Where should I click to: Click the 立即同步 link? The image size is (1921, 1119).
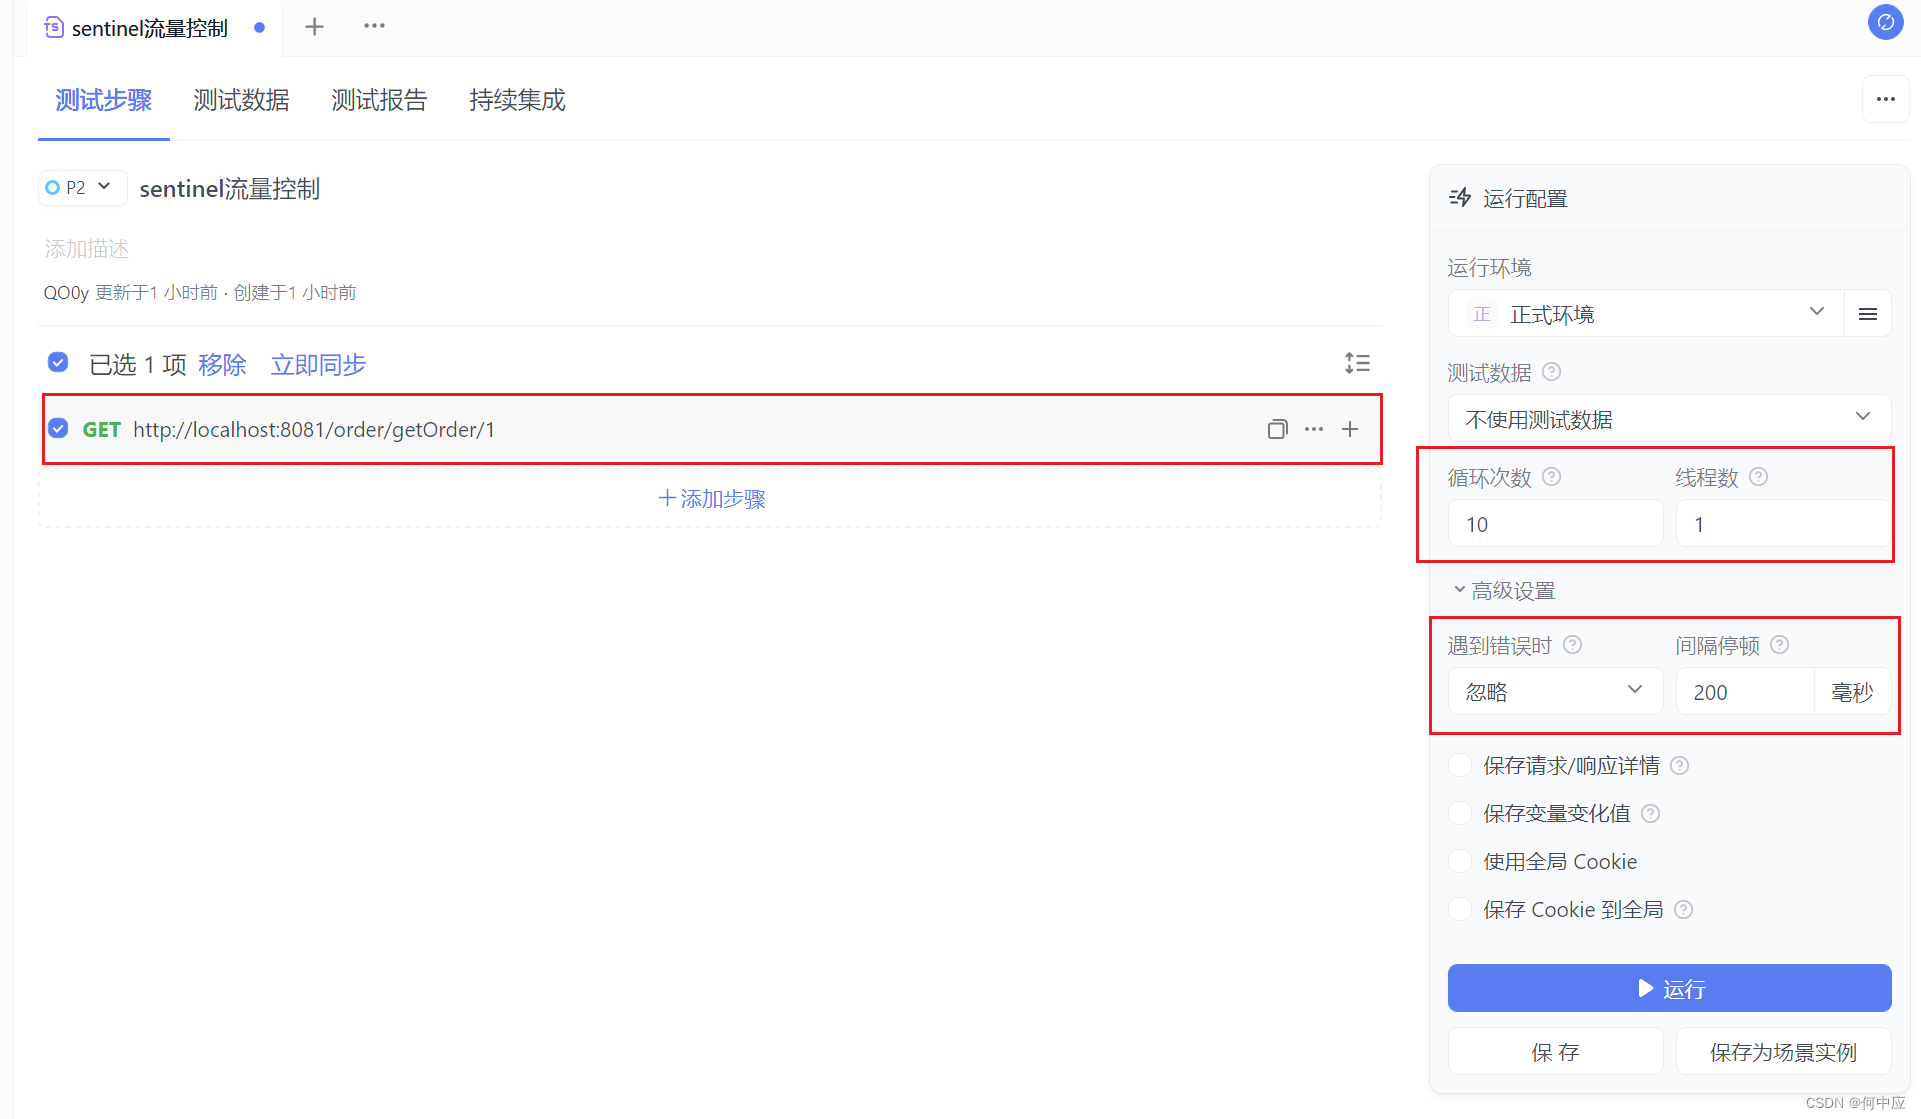pyautogui.click(x=319, y=365)
